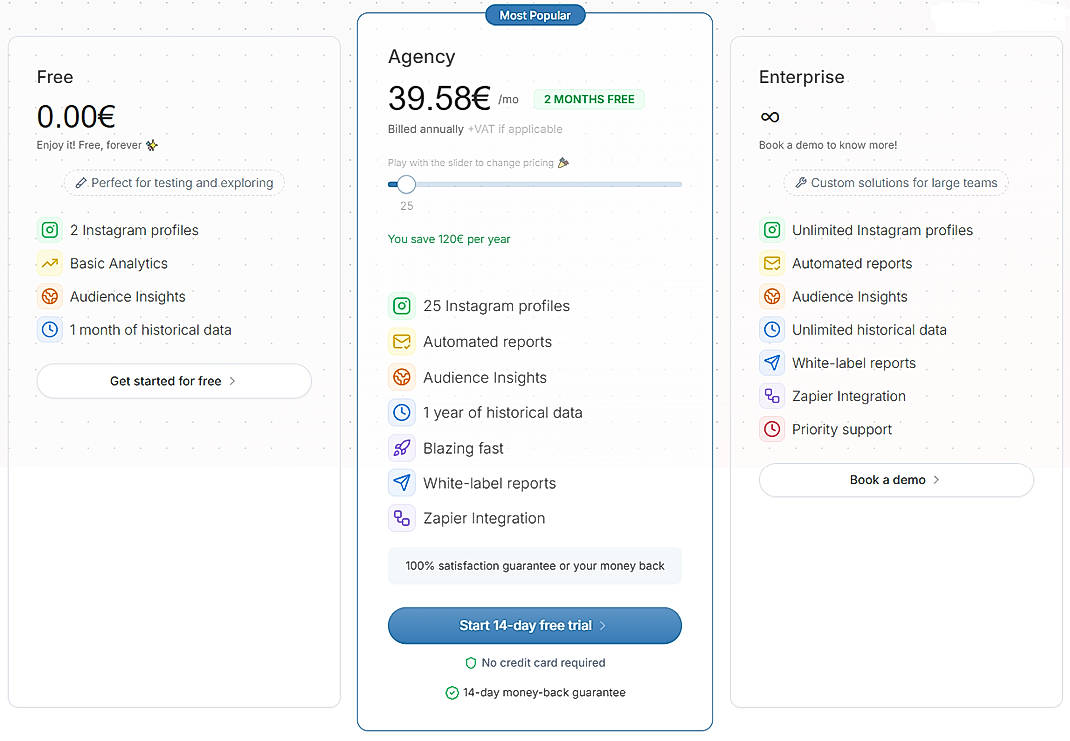Click the Custom solutions for large teams pill

tap(896, 183)
